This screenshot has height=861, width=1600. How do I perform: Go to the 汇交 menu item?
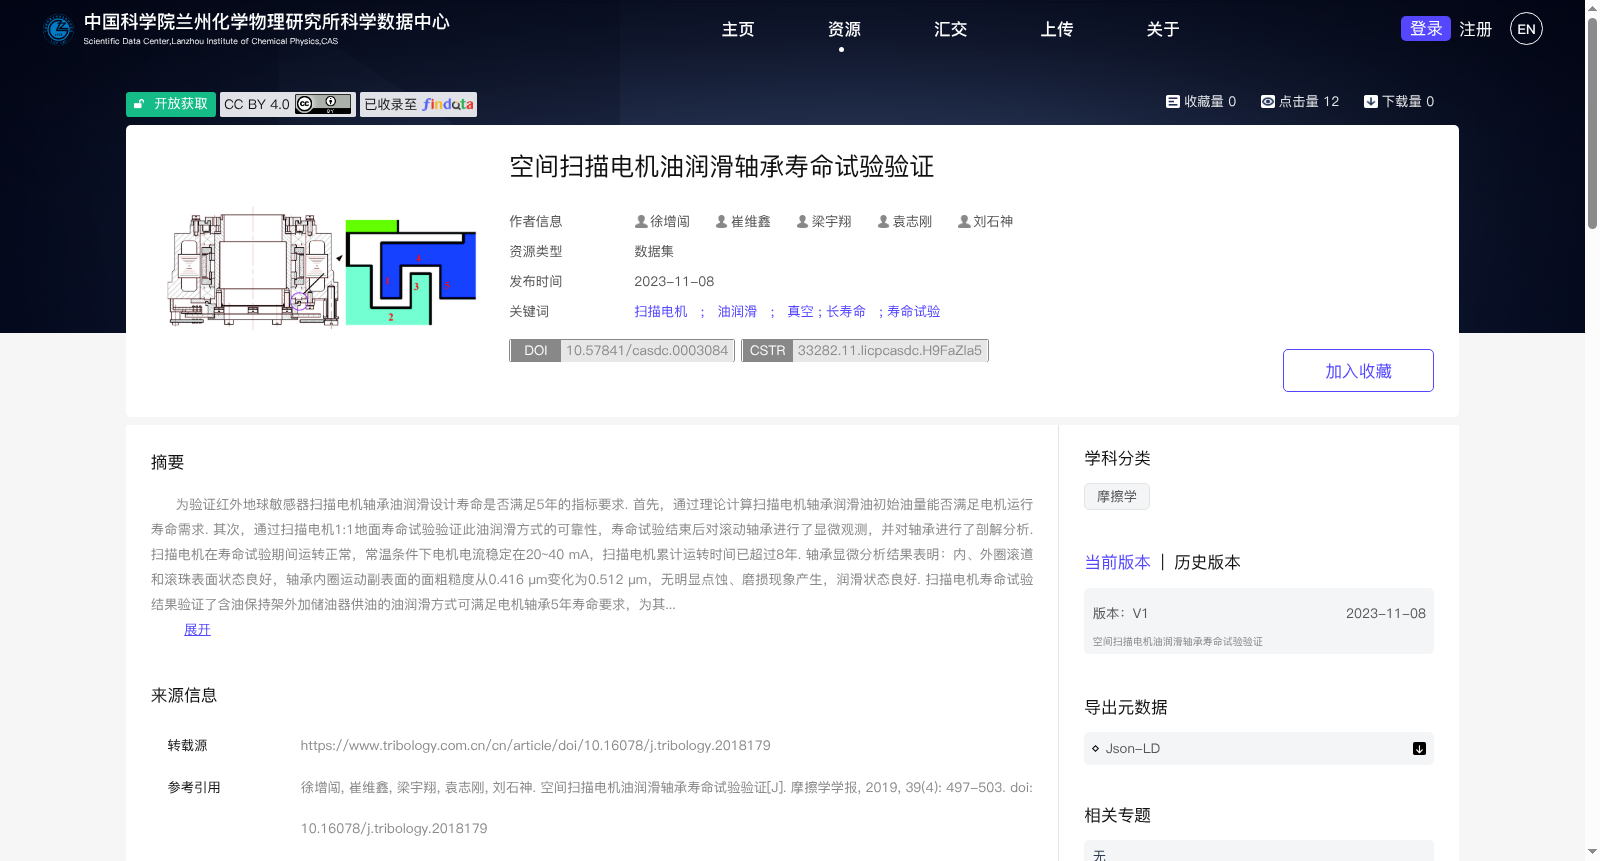[x=950, y=30]
